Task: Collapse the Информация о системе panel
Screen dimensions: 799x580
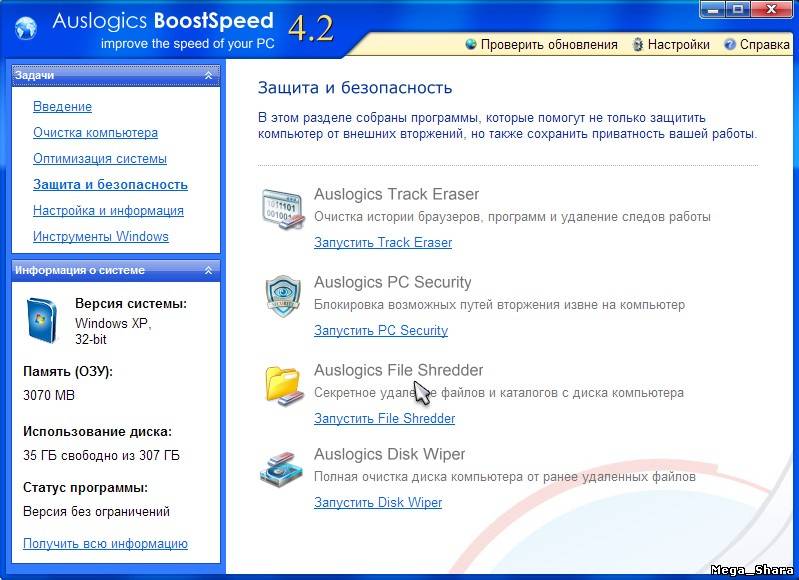Action: click(208, 271)
